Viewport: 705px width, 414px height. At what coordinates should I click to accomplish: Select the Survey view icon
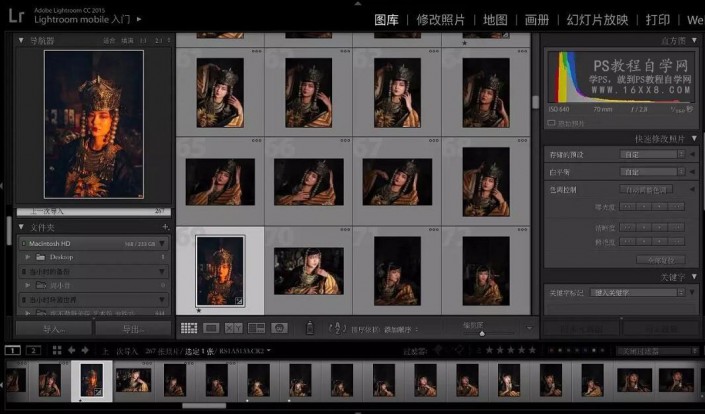pyautogui.click(x=256, y=327)
